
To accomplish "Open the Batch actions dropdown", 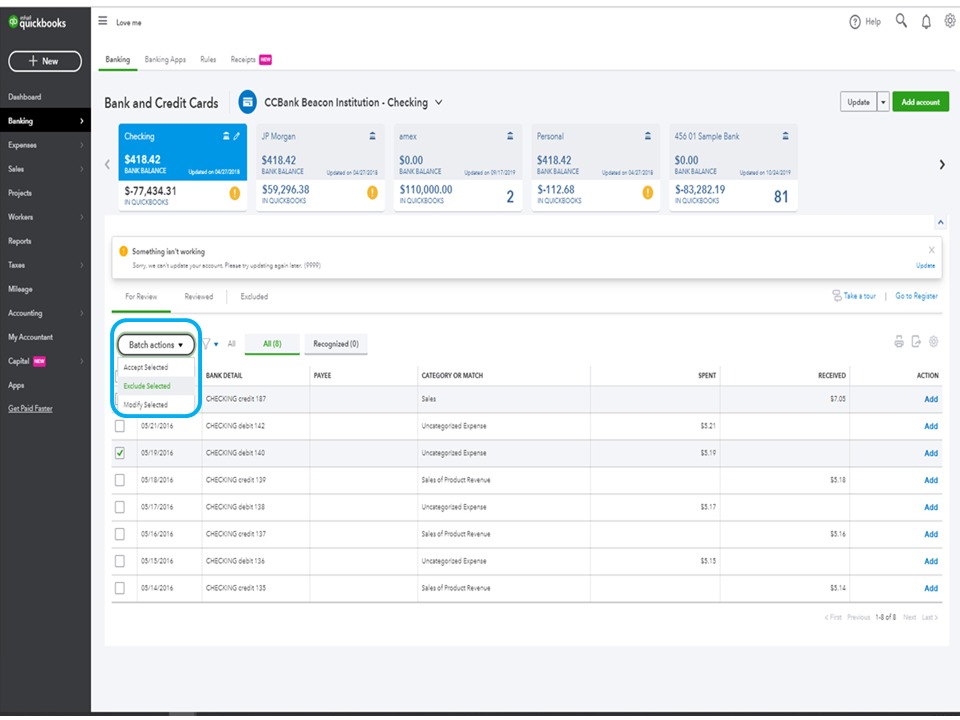I will [156, 344].
